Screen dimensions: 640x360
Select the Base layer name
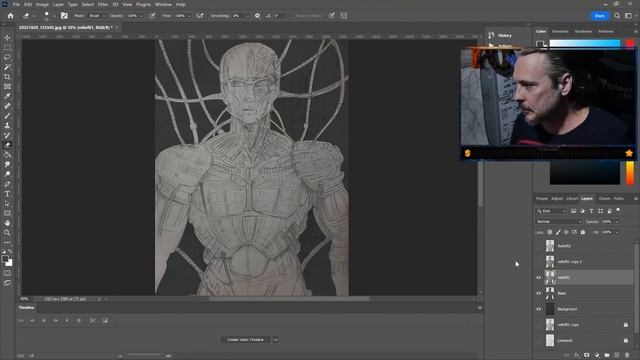(x=562, y=293)
